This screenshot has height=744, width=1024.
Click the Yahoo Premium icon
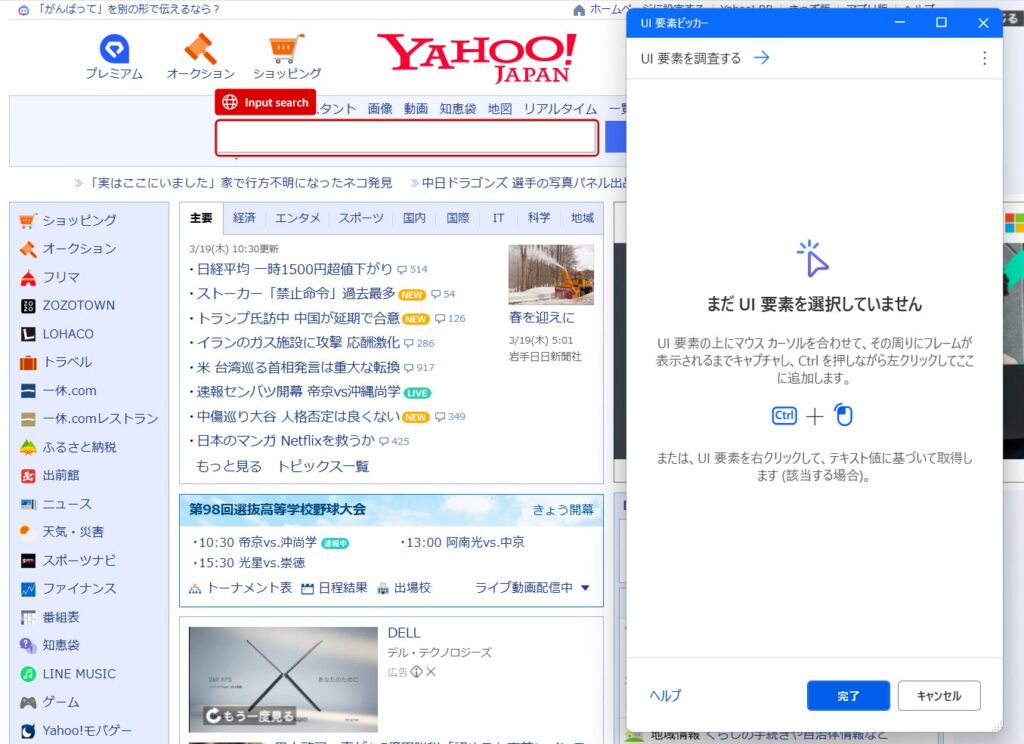coord(114,49)
